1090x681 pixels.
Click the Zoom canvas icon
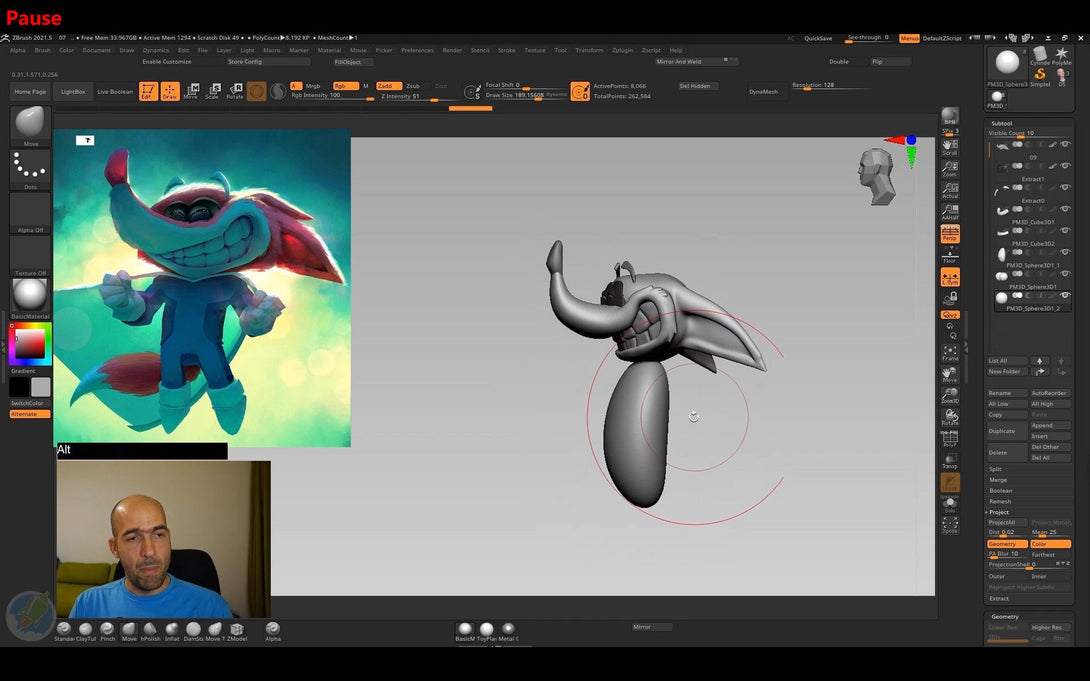[x=950, y=169]
